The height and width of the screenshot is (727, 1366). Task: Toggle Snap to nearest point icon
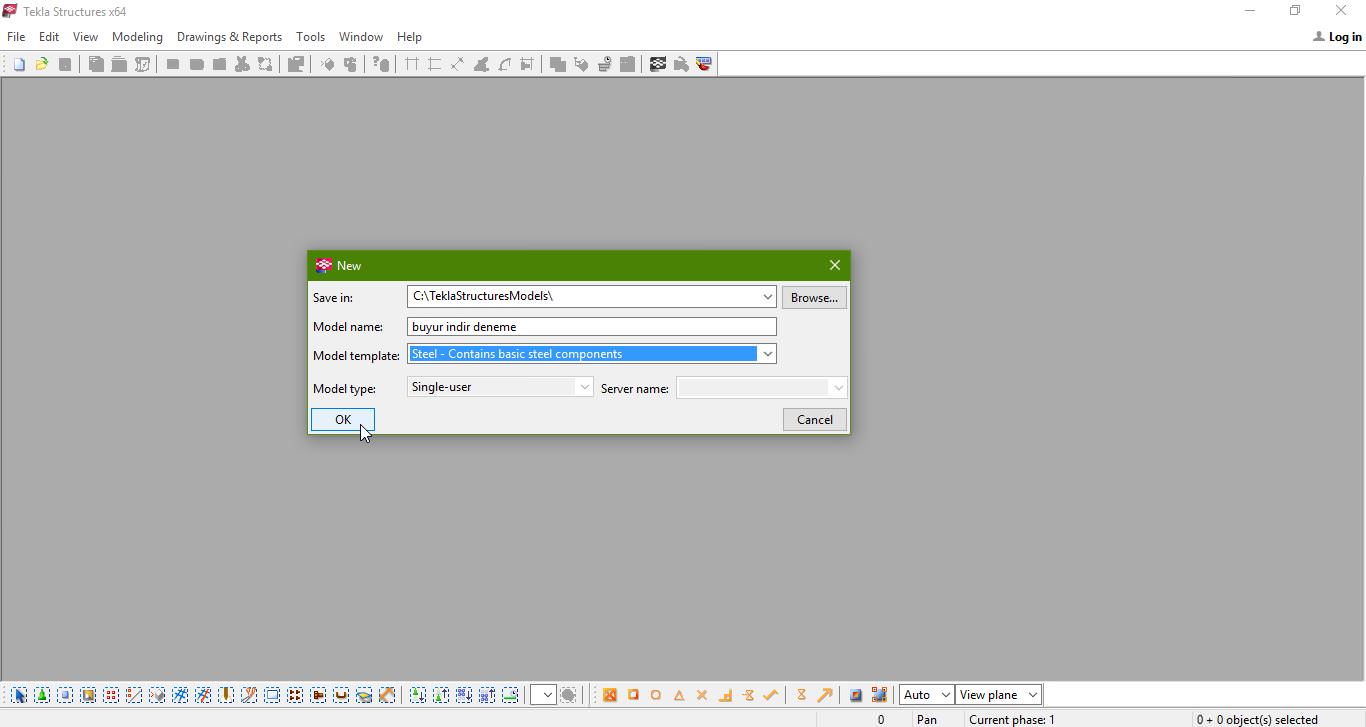[x=748, y=695]
